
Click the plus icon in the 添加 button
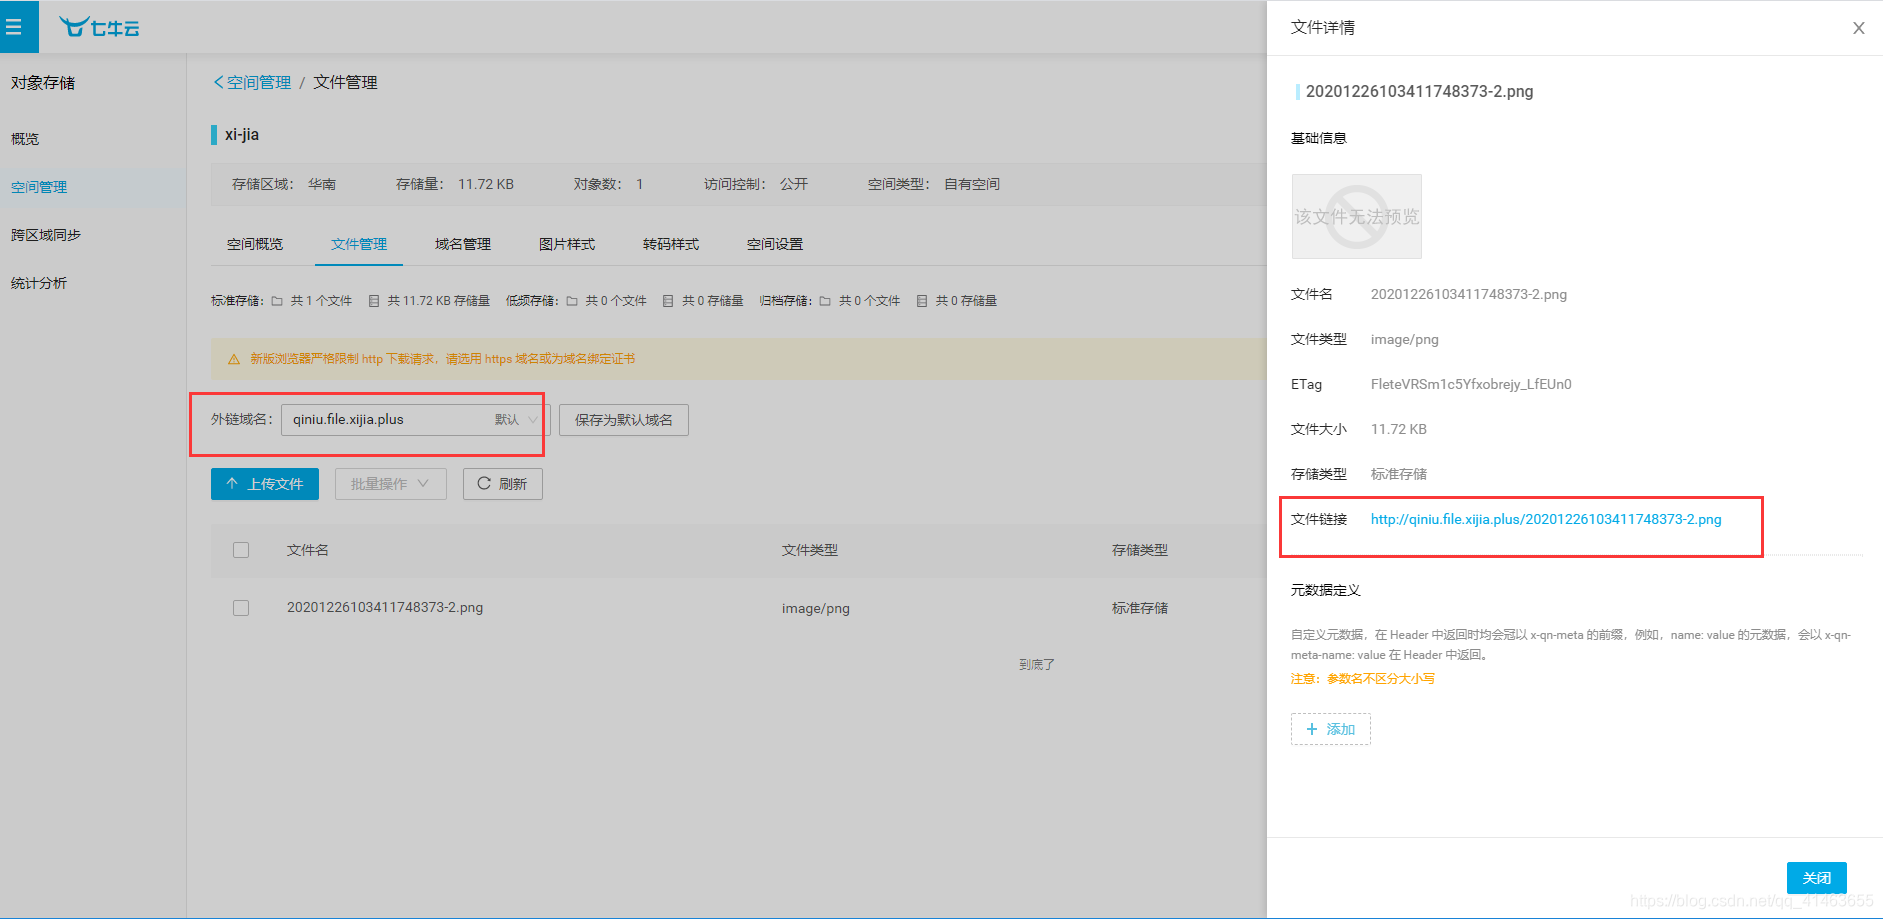pos(1312,729)
